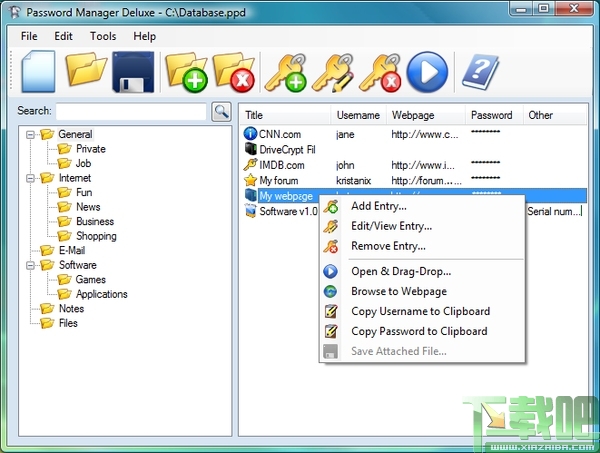Click into the Search input field
Viewport: 600px width, 453px height.
[x=131, y=112]
